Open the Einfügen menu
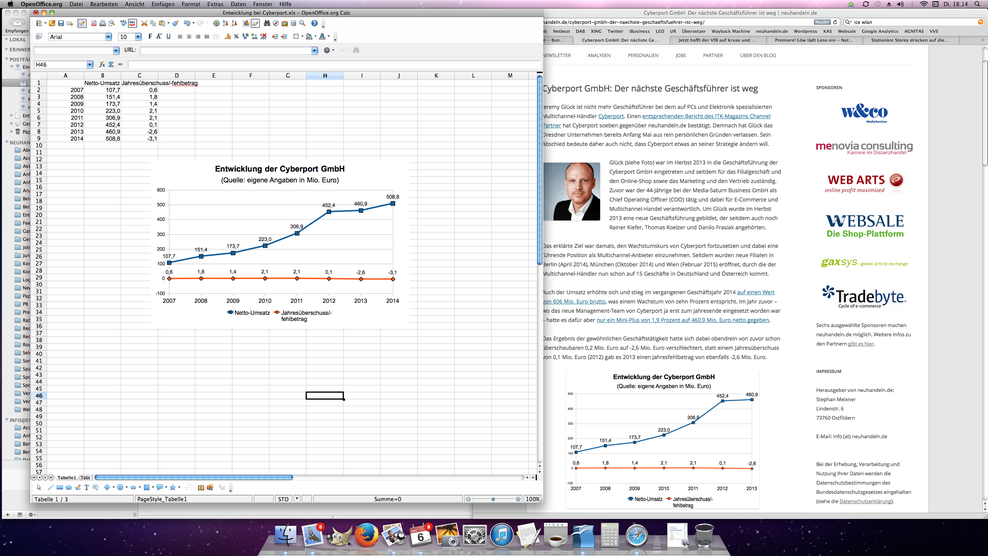 163,4
